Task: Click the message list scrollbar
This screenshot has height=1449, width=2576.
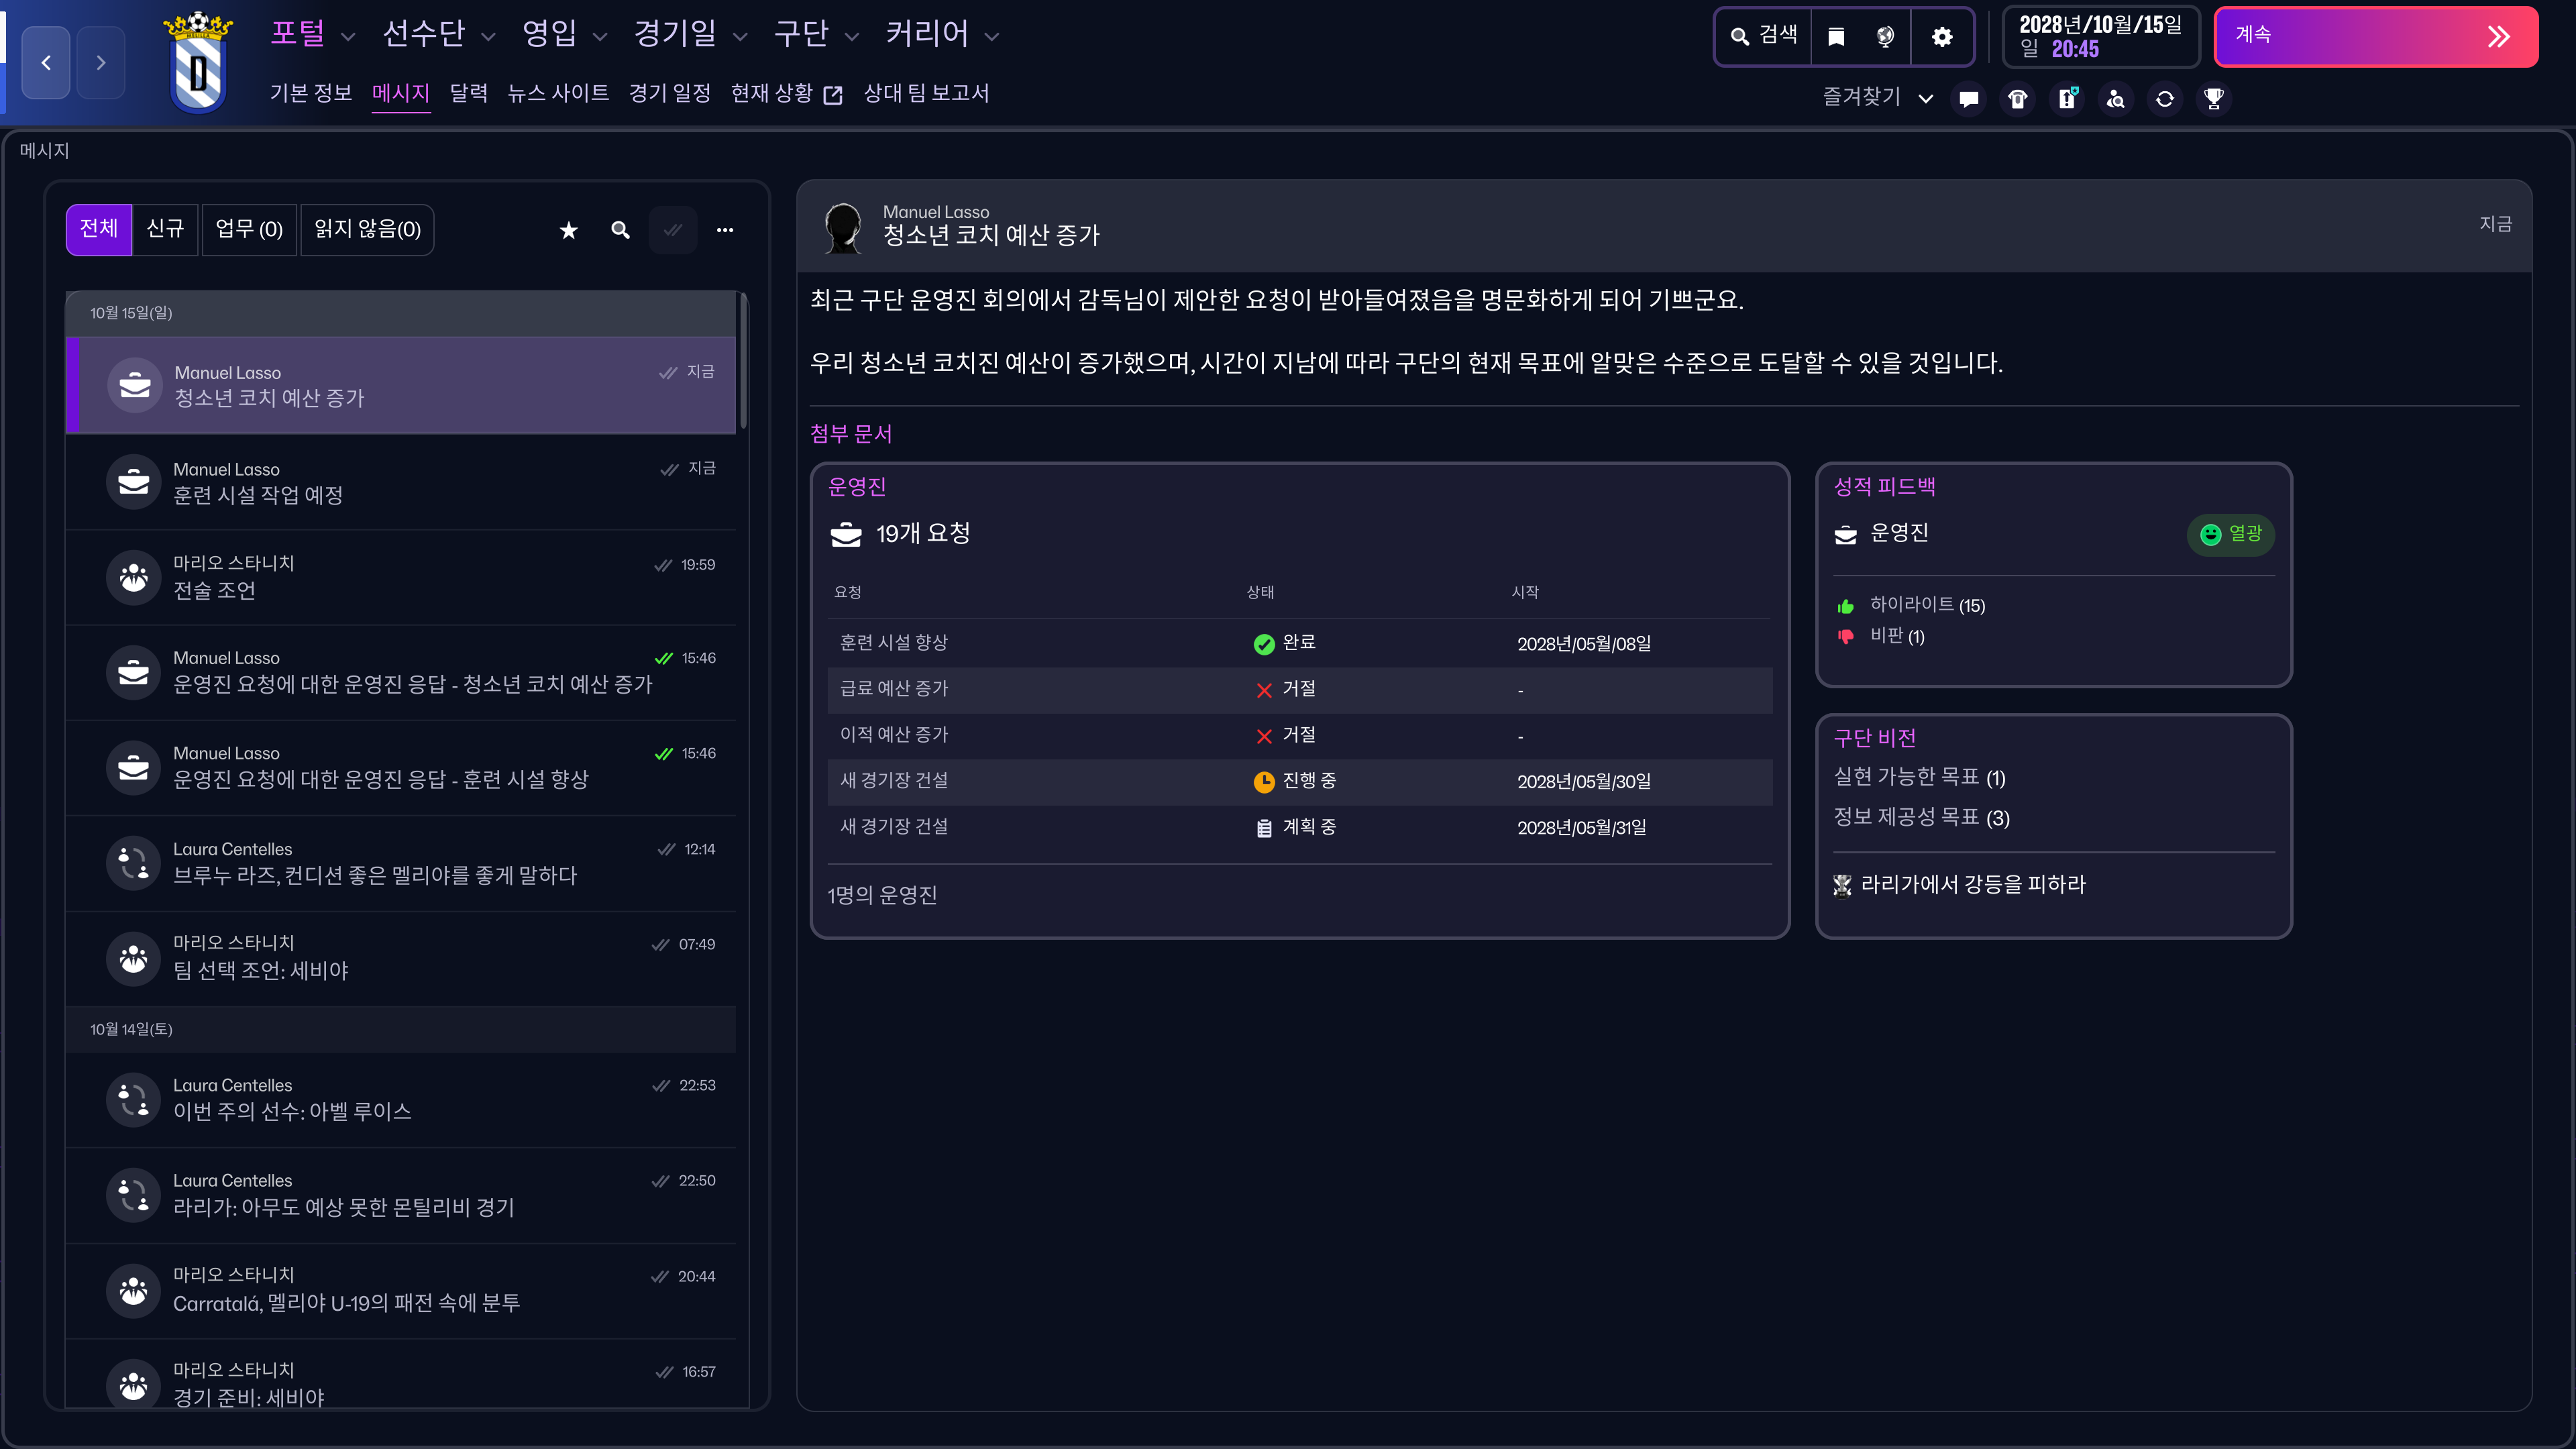Action: coord(743,360)
